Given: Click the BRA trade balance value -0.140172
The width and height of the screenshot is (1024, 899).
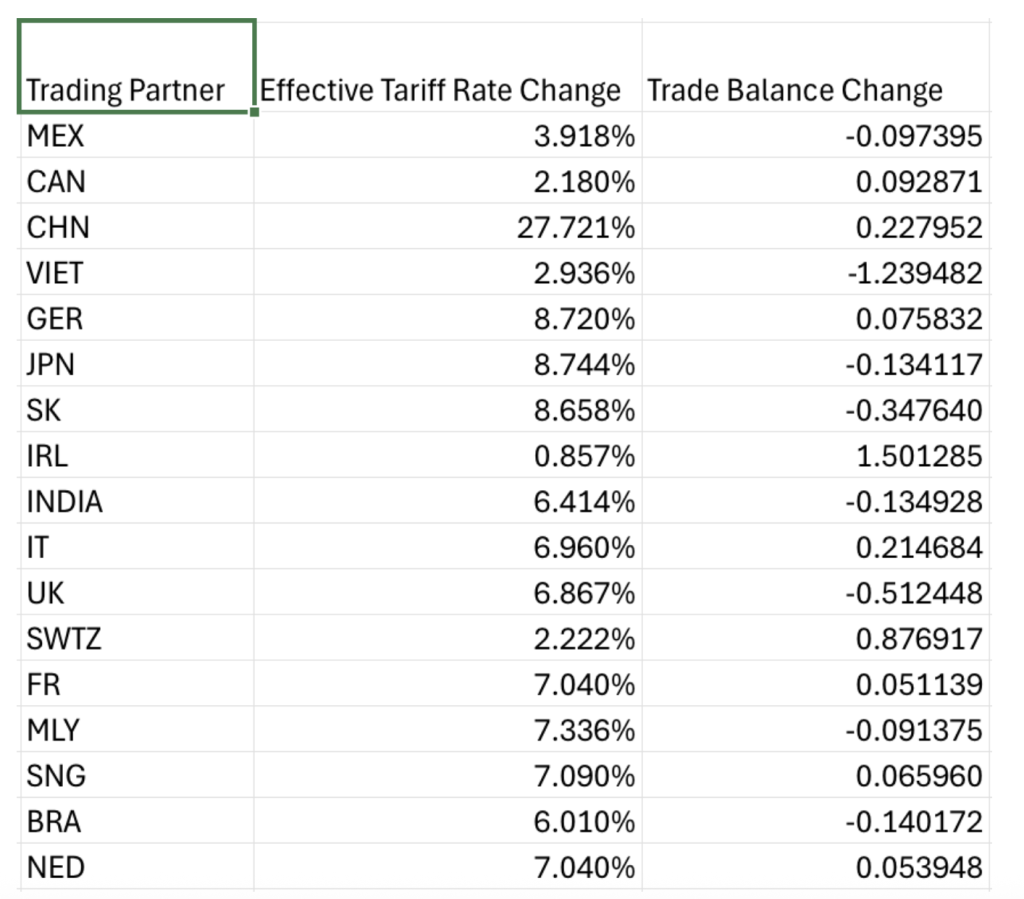Looking at the screenshot, I should pyautogui.click(x=815, y=822).
